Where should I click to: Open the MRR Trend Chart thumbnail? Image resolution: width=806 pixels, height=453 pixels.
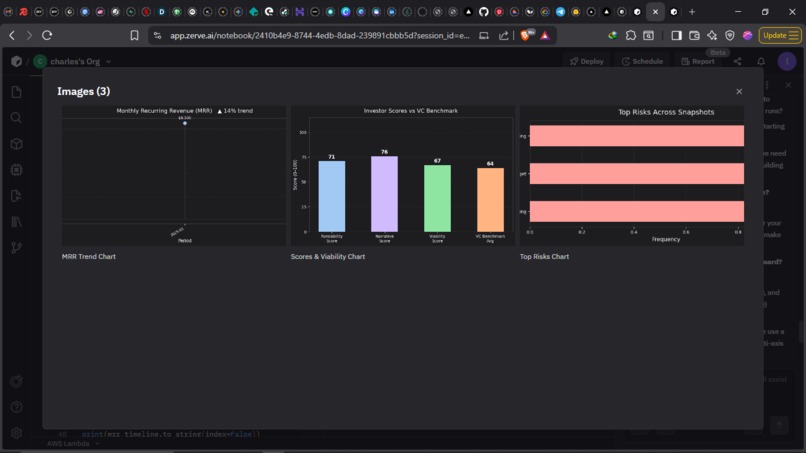tap(174, 175)
